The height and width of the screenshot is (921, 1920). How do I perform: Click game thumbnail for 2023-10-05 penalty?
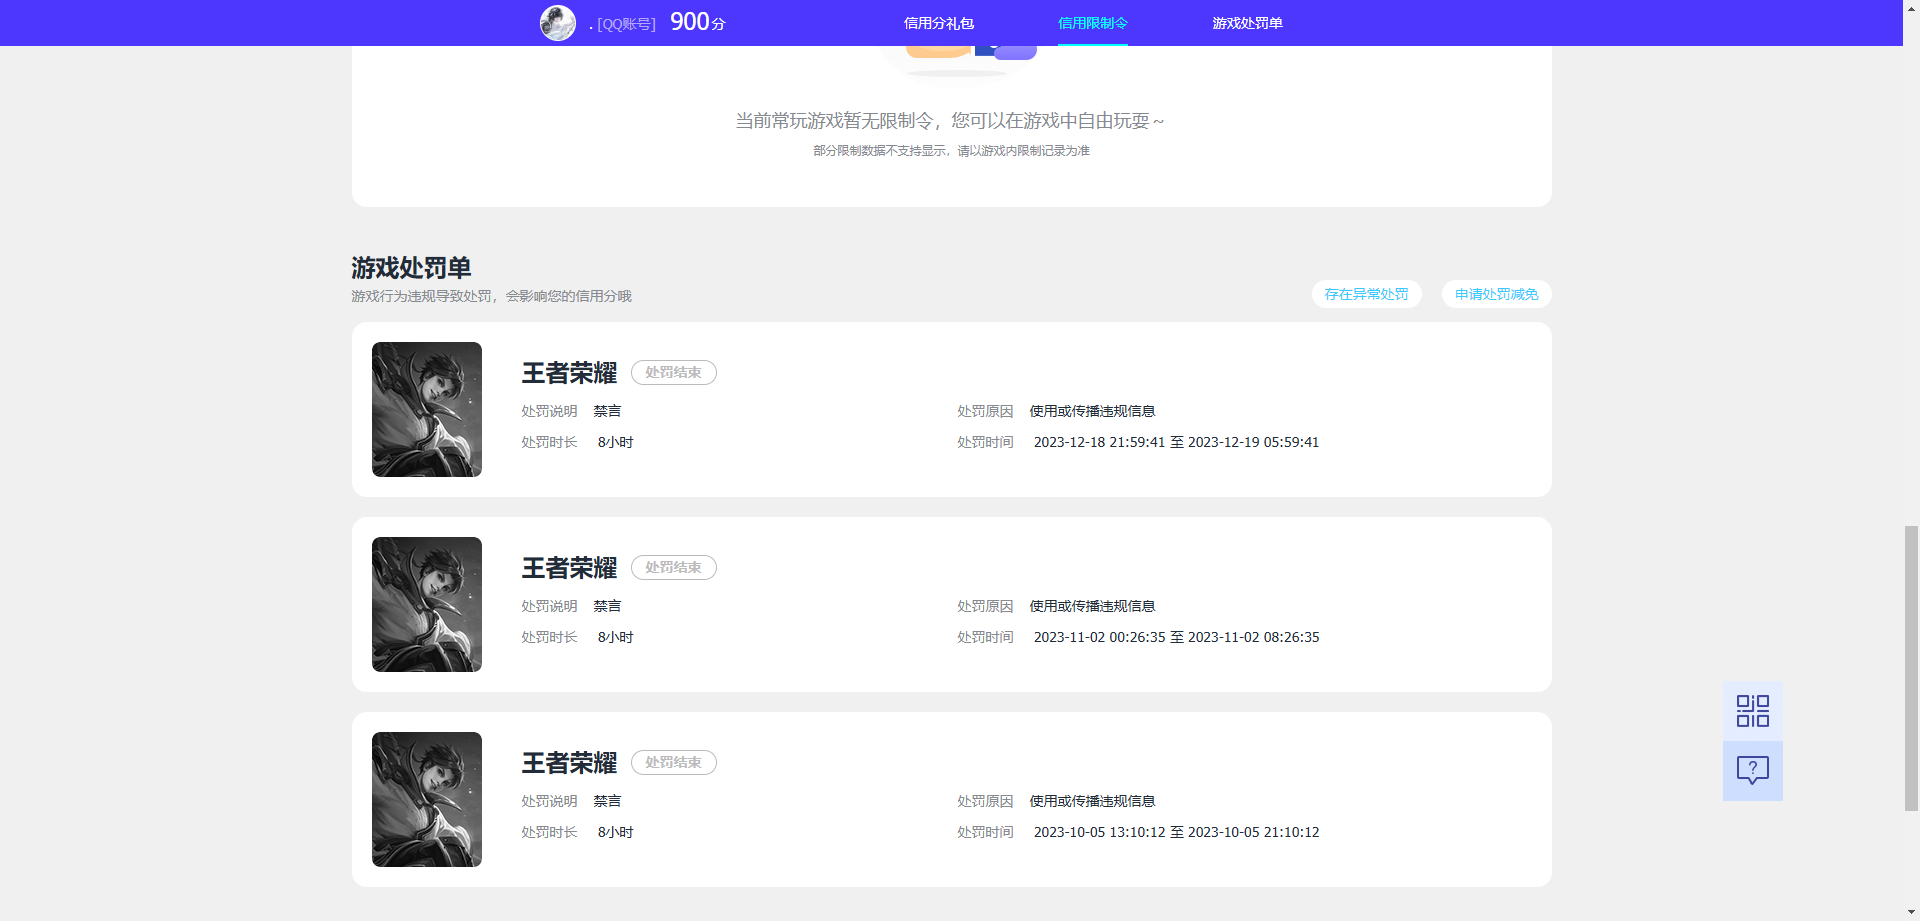point(427,799)
